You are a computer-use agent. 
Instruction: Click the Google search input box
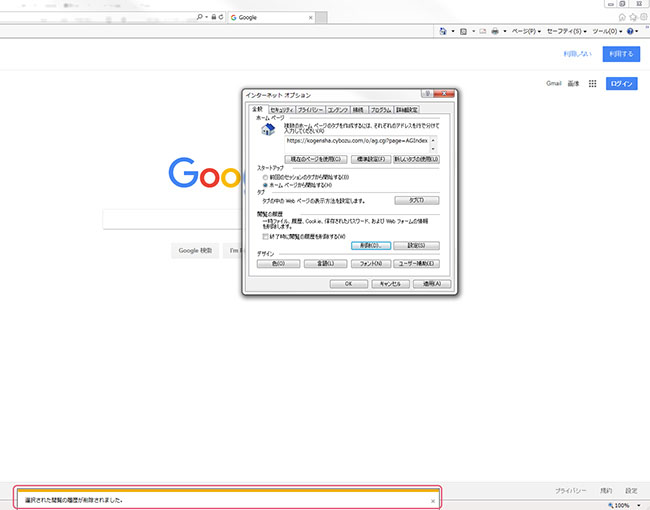pyautogui.click(x=172, y=219)
